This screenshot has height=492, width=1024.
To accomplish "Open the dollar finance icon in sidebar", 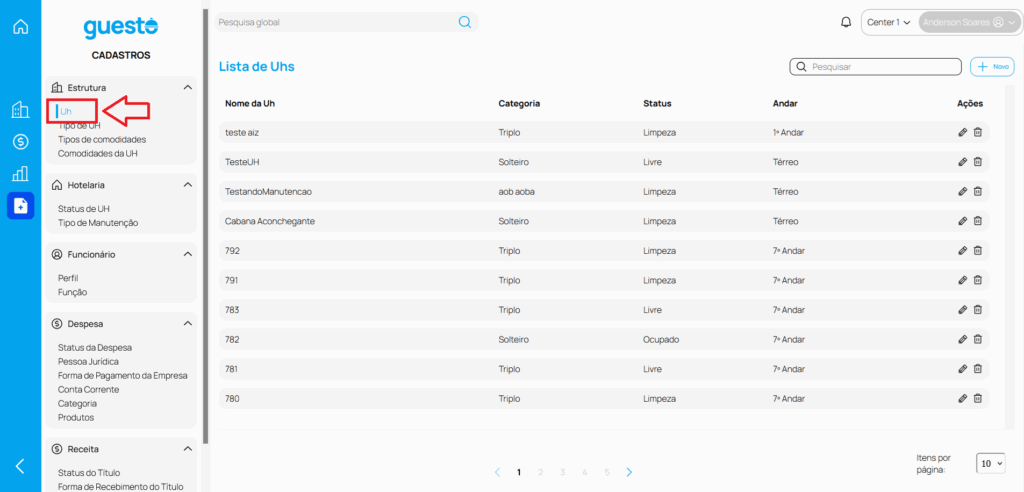I will click(x=20, y=142).
